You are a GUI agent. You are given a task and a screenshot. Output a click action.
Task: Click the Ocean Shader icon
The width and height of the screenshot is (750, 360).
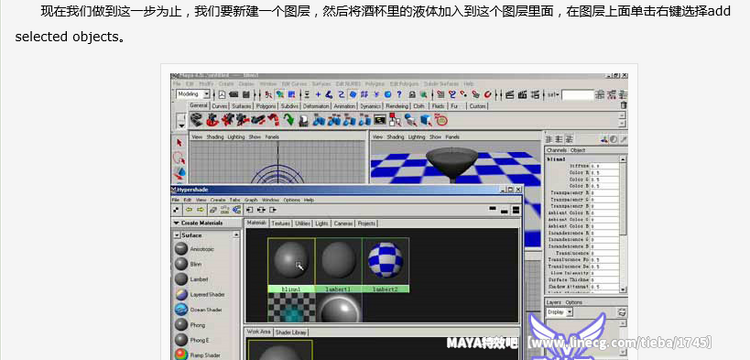(x=181, y=310)
